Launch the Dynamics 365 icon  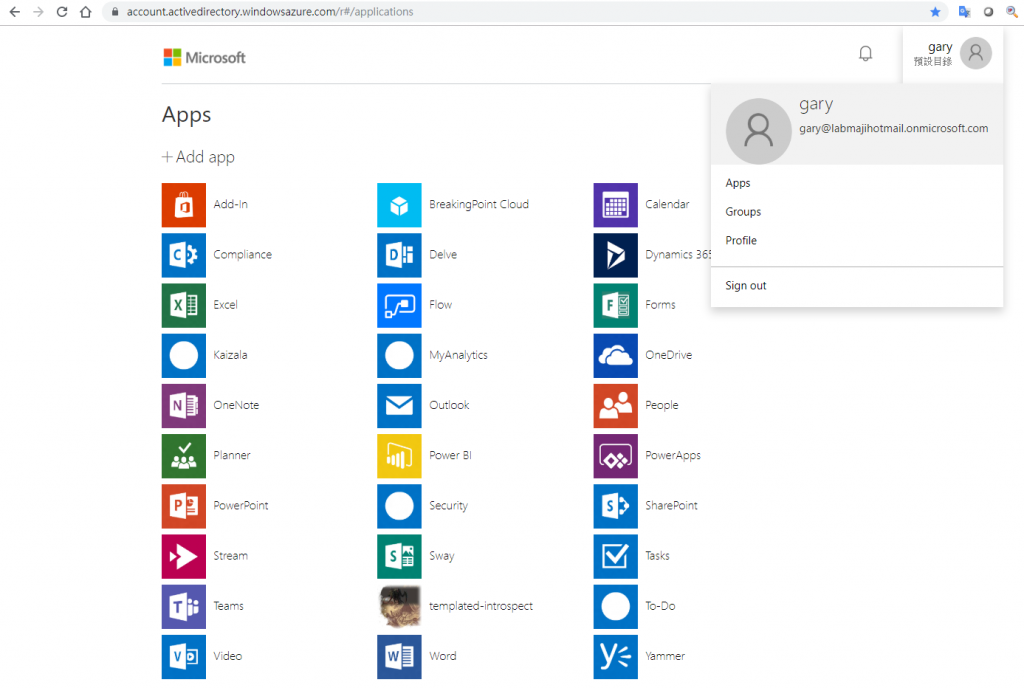[615, 255]
